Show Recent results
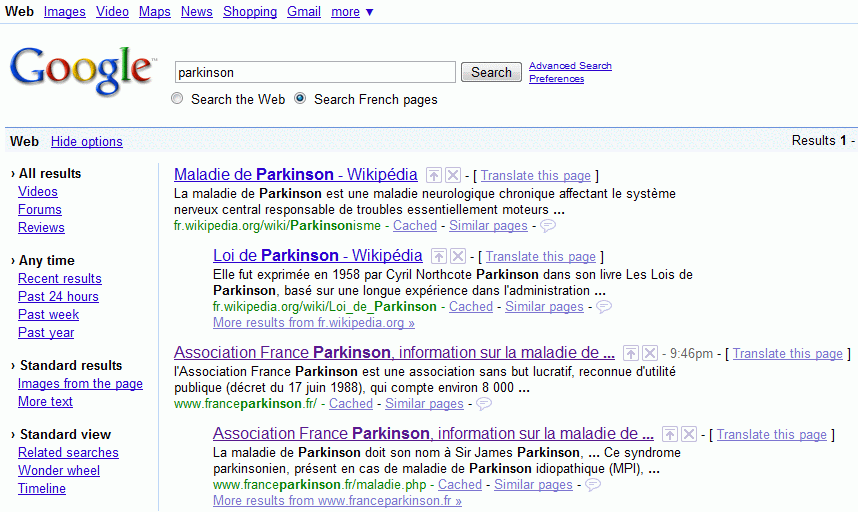 pyautogui.click(x=60, y=278)
